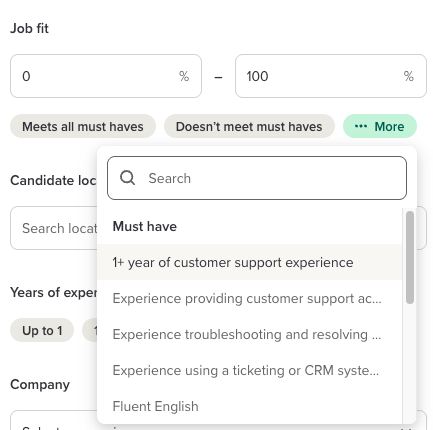Select 1+ year of customer support experience
The height and width of the screenshot is (430, 433).
[x=250, y=262]
